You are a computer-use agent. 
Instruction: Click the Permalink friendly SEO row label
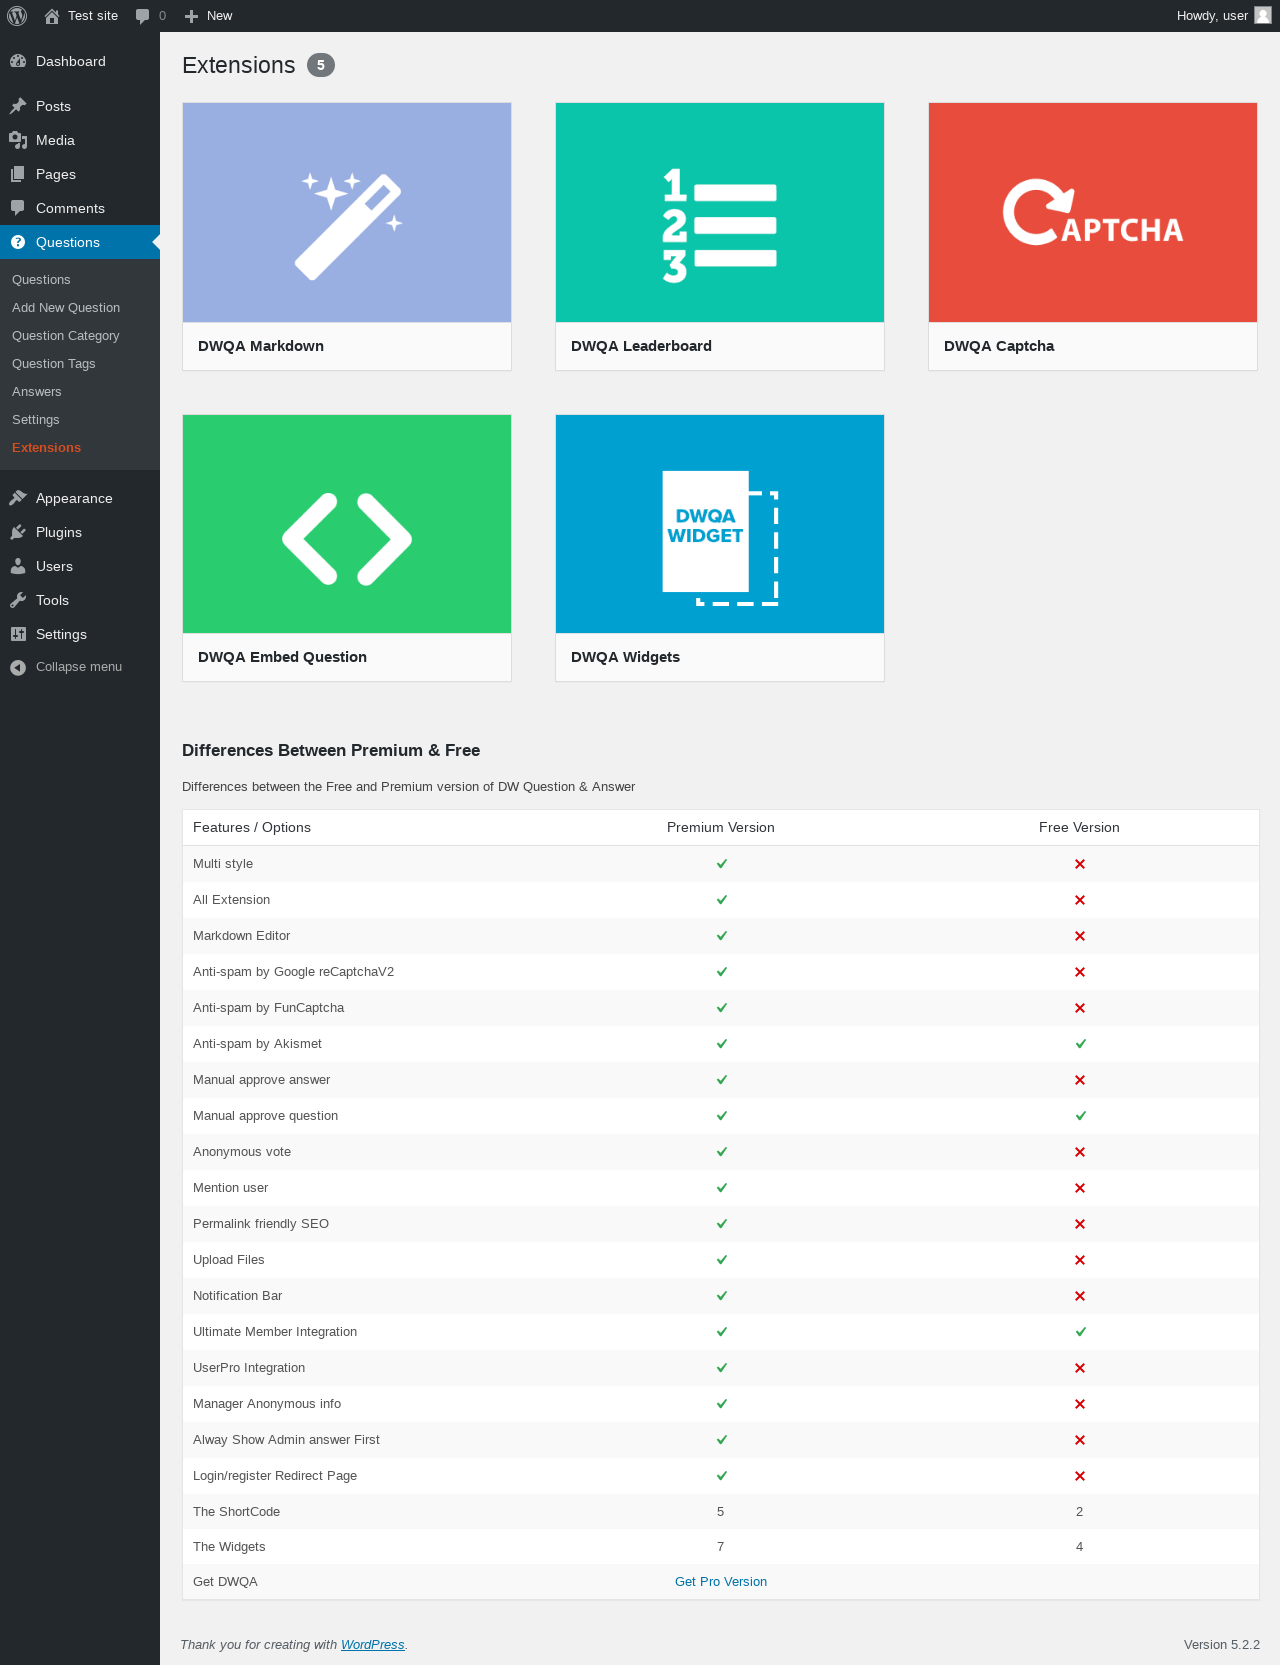tap(261, 1224)
